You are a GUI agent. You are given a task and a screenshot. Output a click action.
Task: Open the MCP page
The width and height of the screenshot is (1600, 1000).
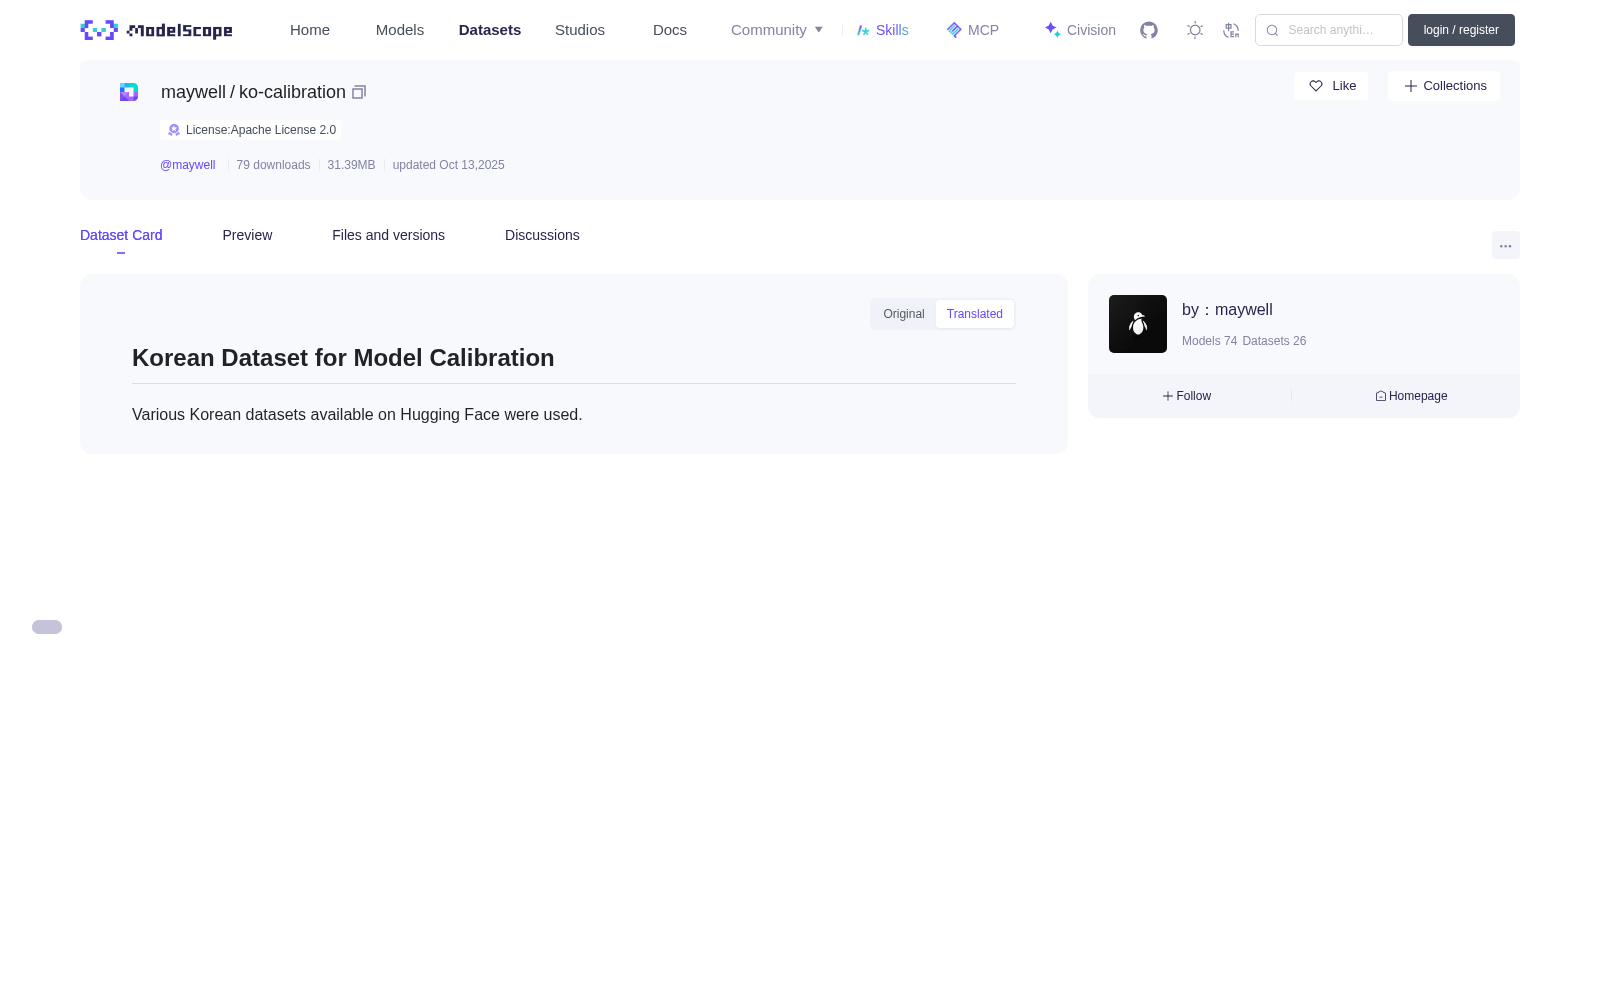point(973,30)
